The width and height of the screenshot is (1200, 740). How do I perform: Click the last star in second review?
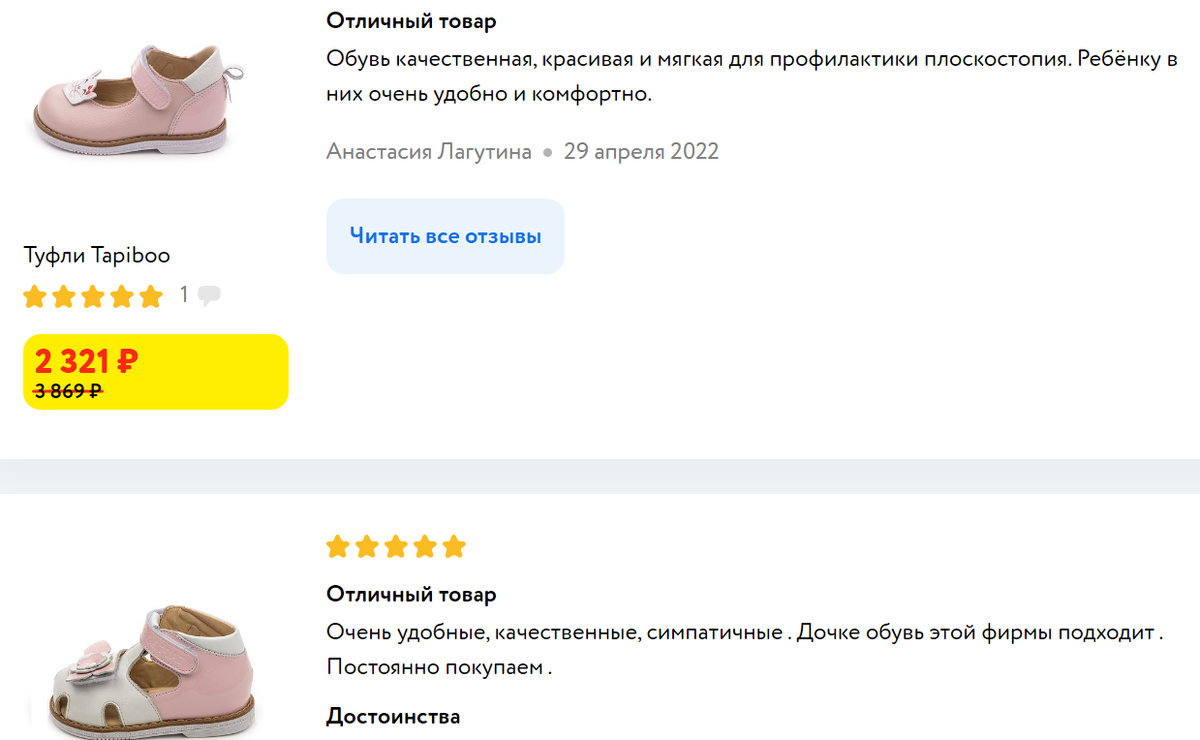451,546
